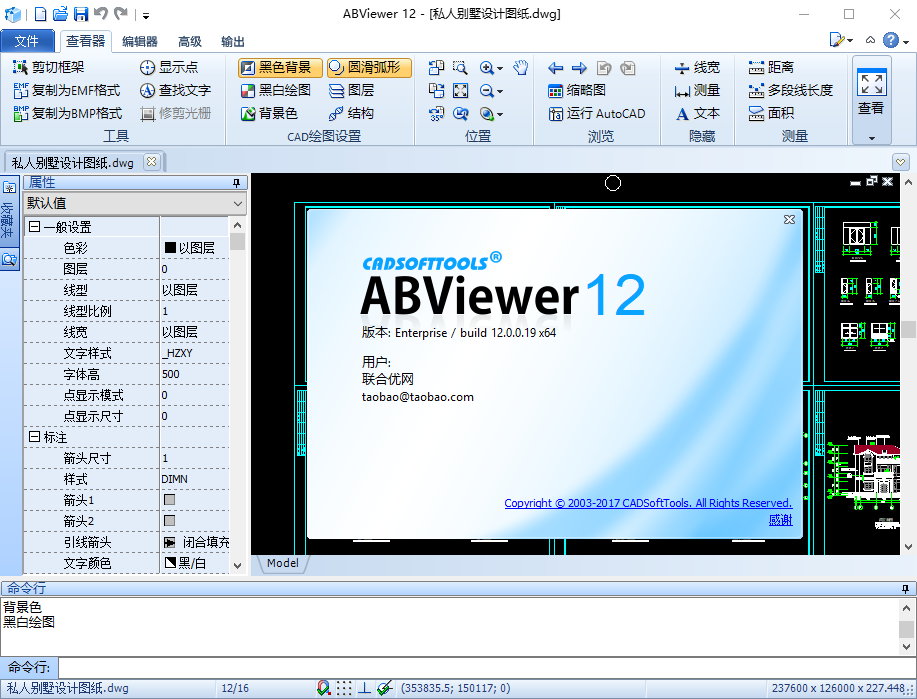The width and height of the screenshot is (917, 699).
Task: Open quick access toolbar customize dropdown
Action: click(x=146, y=15)
